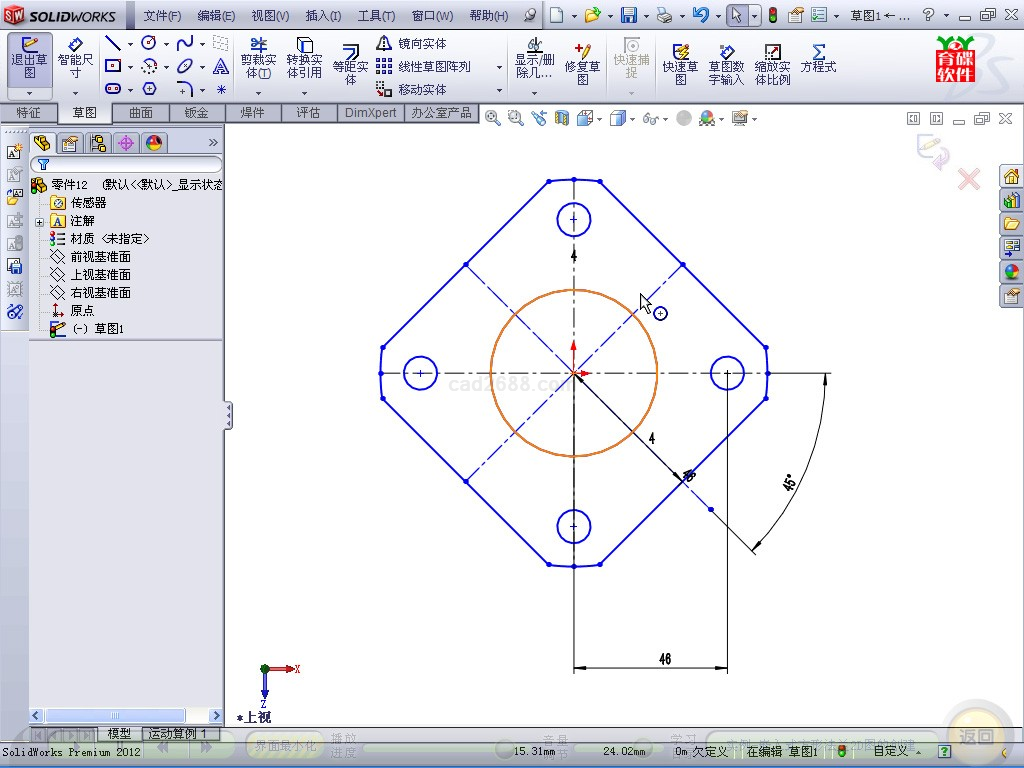Open the appearance color sphere in heads-up toolbar
The height and width of the screenshot is (768, 1024).
(x=707, y=119)
